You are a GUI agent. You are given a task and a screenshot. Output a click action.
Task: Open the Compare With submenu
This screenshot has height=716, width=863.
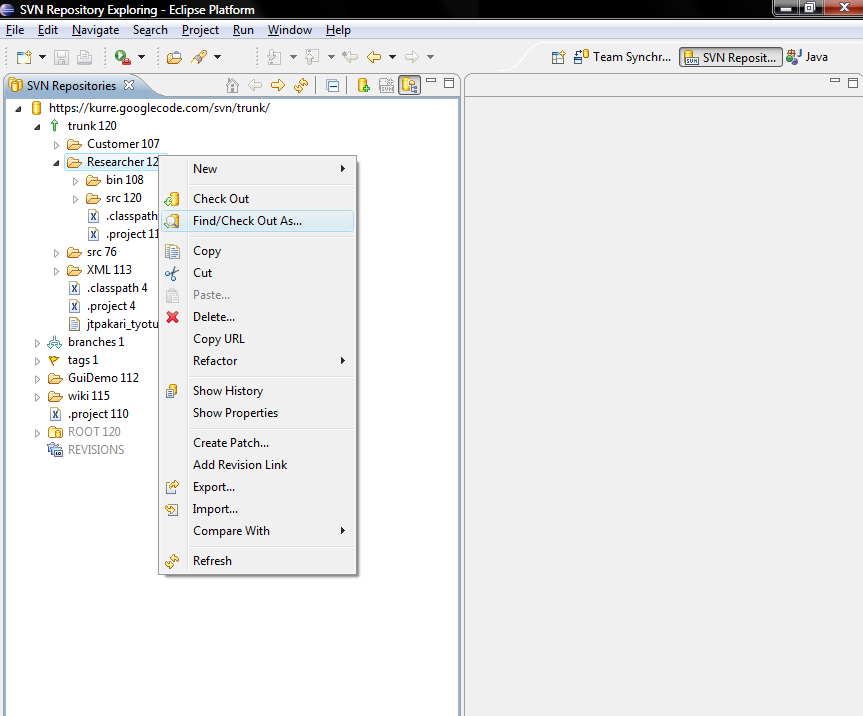[x=258, y=531]
